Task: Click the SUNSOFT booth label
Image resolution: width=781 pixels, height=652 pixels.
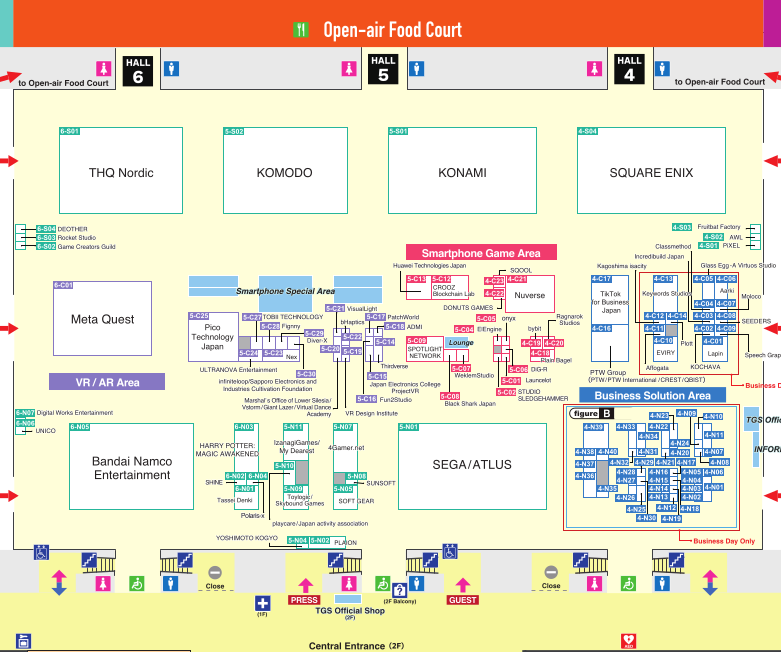Action: click(x=381, y=483)
